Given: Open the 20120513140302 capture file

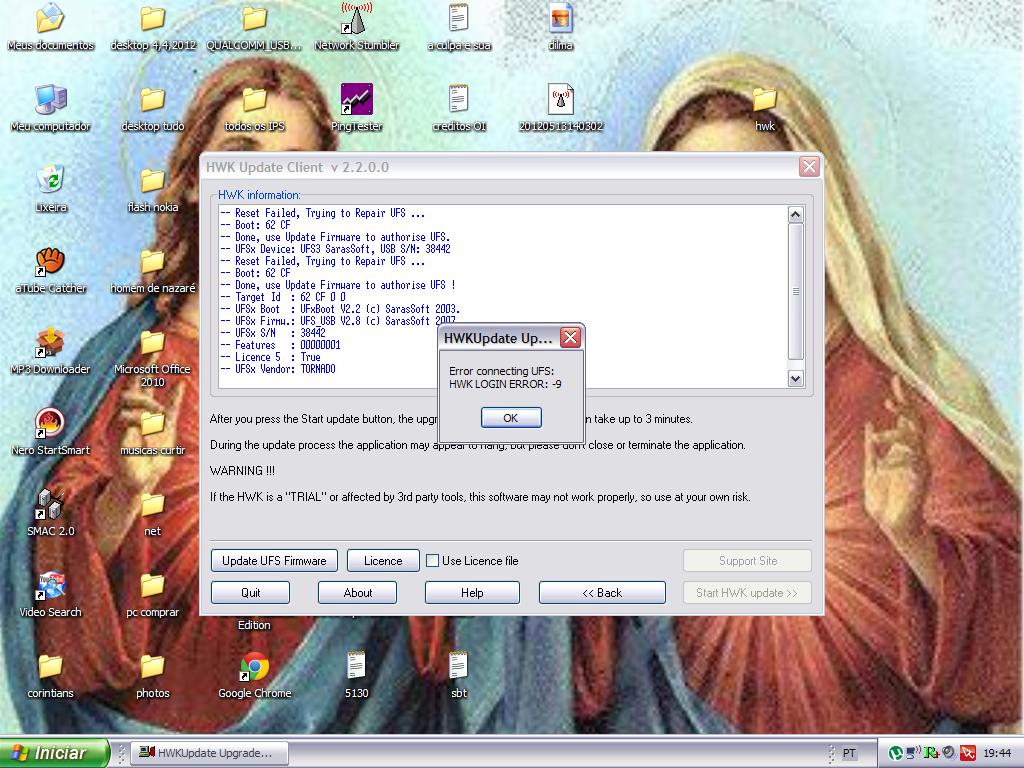Looking at the screenshot, I should click(560, 108).
